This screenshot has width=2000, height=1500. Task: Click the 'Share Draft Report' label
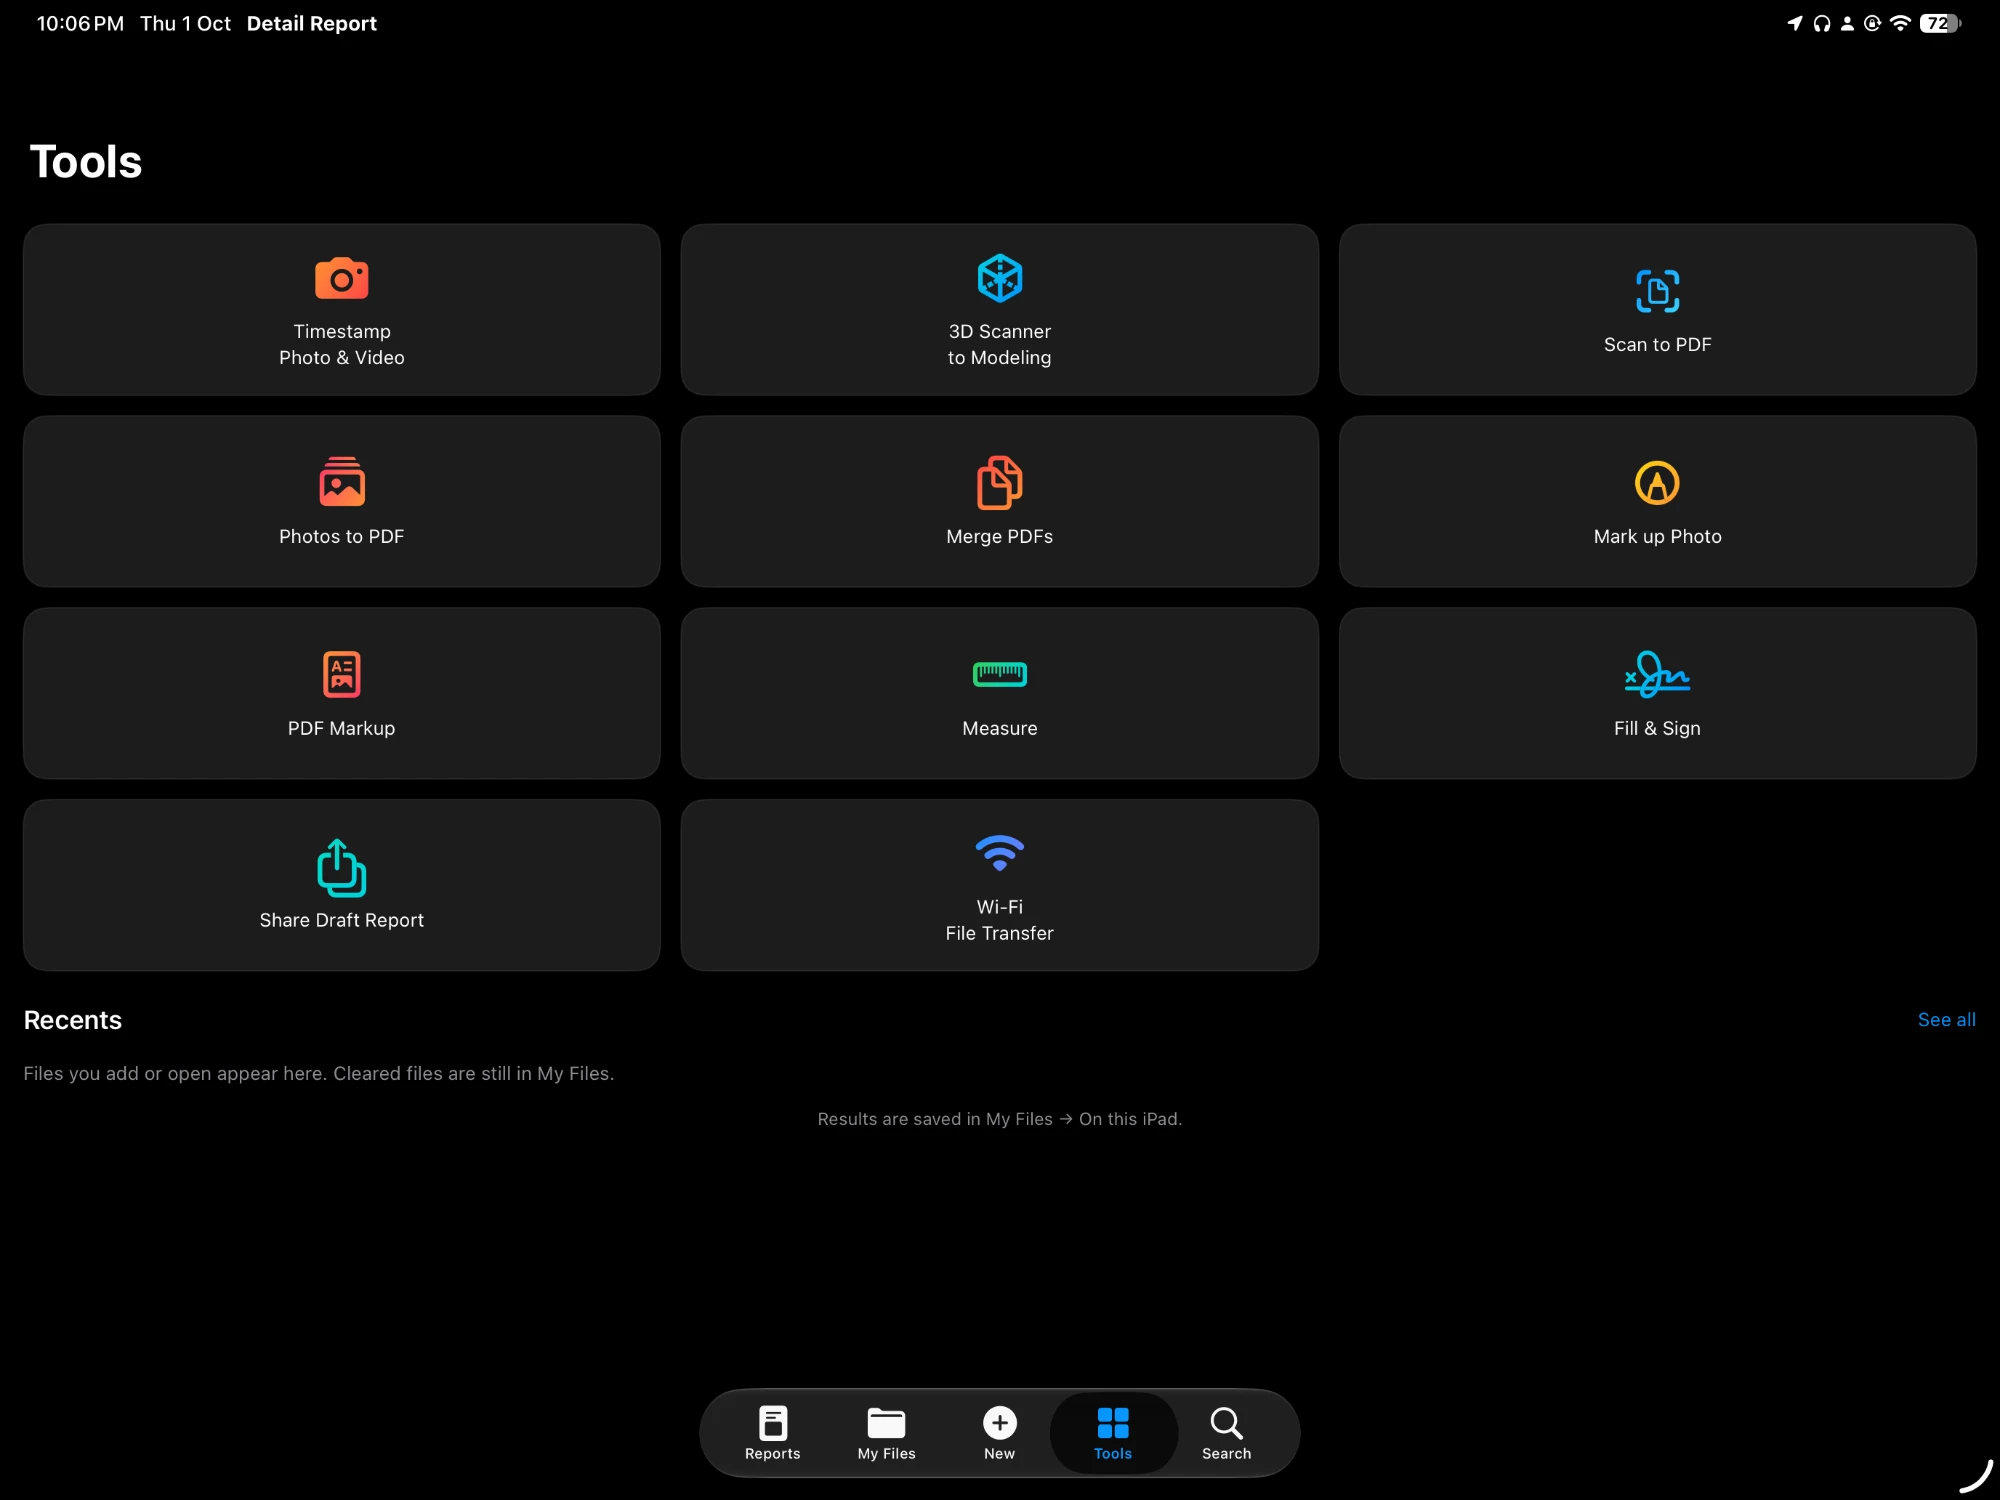(x=341, y=920)
